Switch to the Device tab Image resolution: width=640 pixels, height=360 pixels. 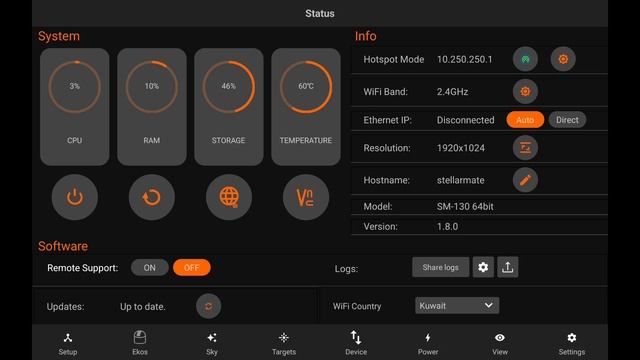(356, 343)
